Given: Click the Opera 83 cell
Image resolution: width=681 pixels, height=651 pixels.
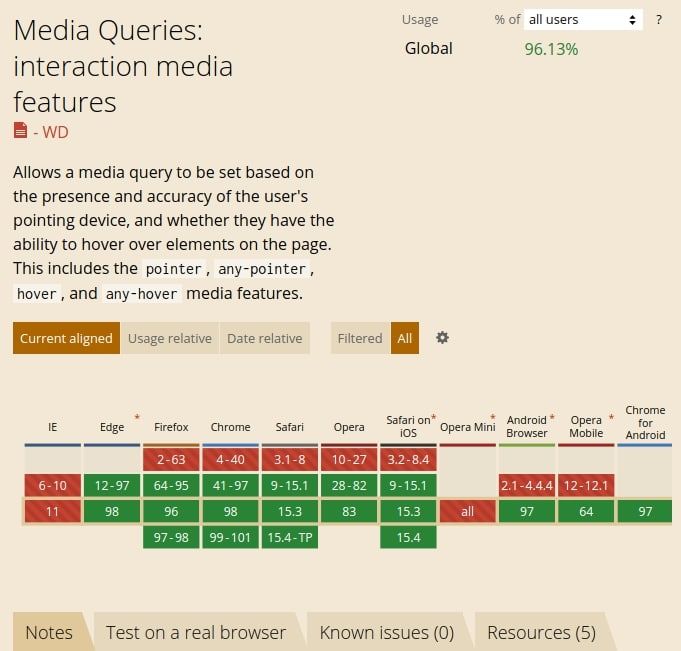Looking at the screenshot, I should pos(349,511).
